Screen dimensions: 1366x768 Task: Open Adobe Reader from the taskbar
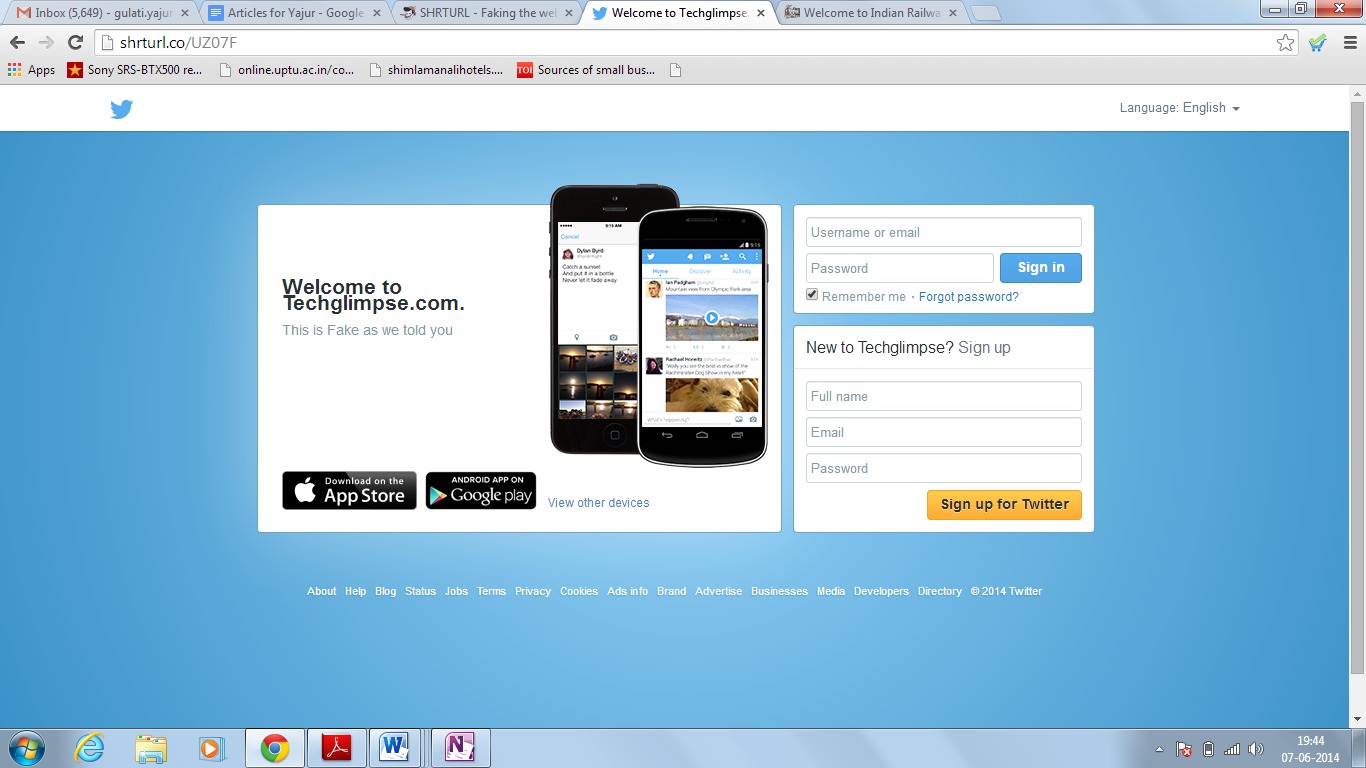tap(337, 748)
